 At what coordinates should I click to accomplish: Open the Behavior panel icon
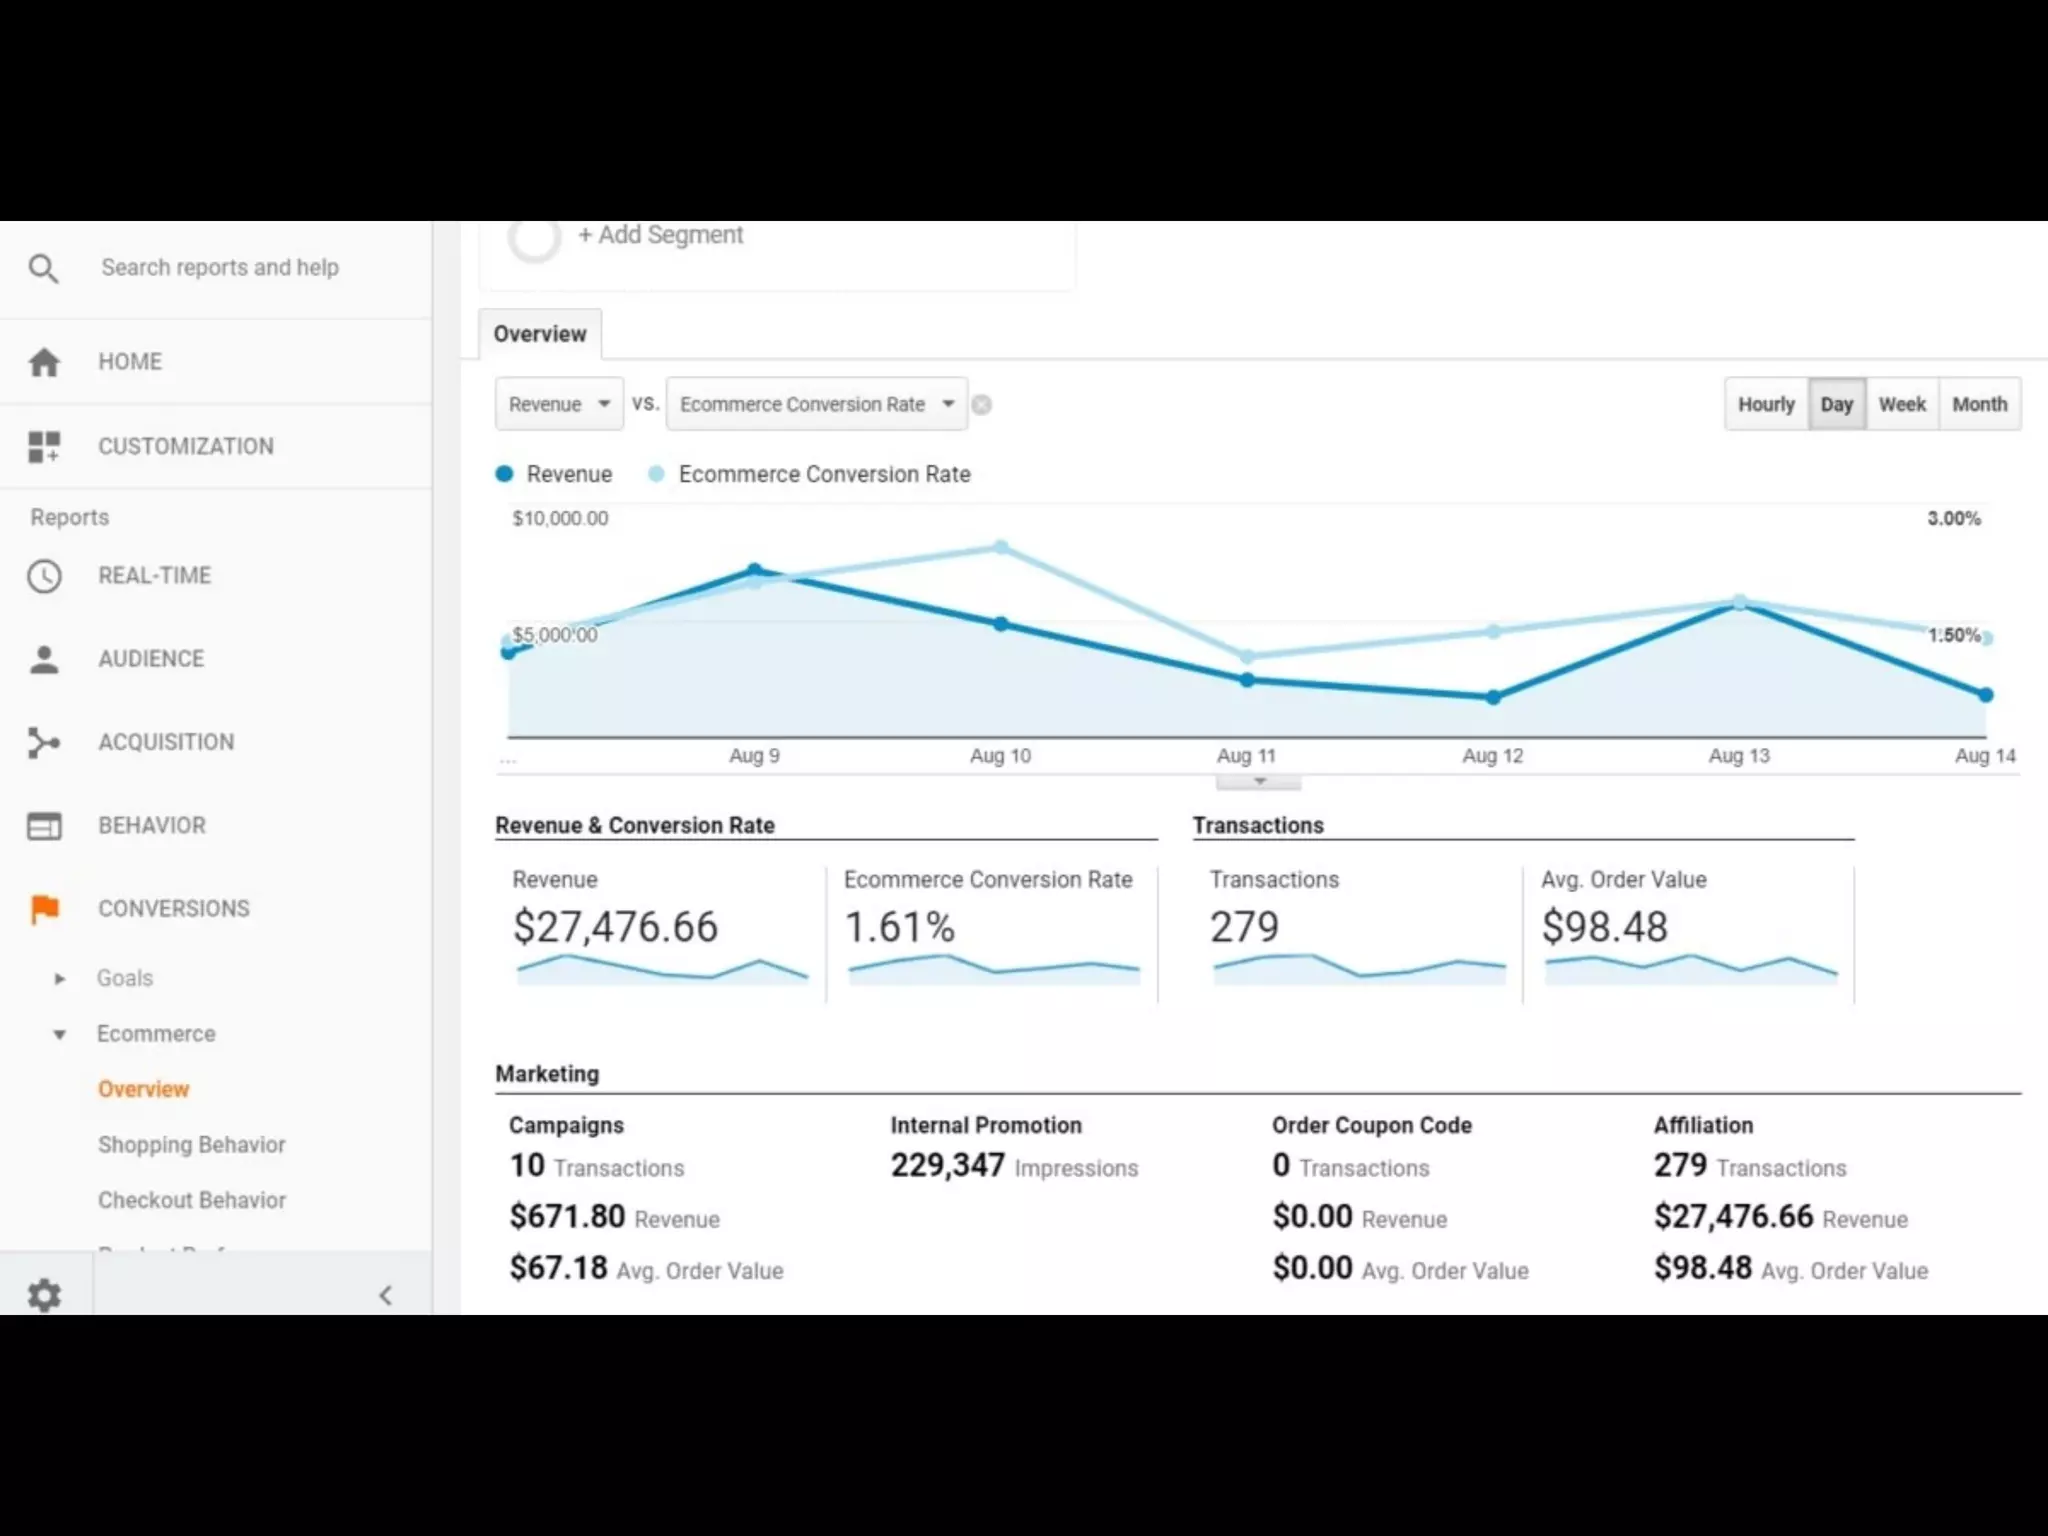[x=44, y=826]
